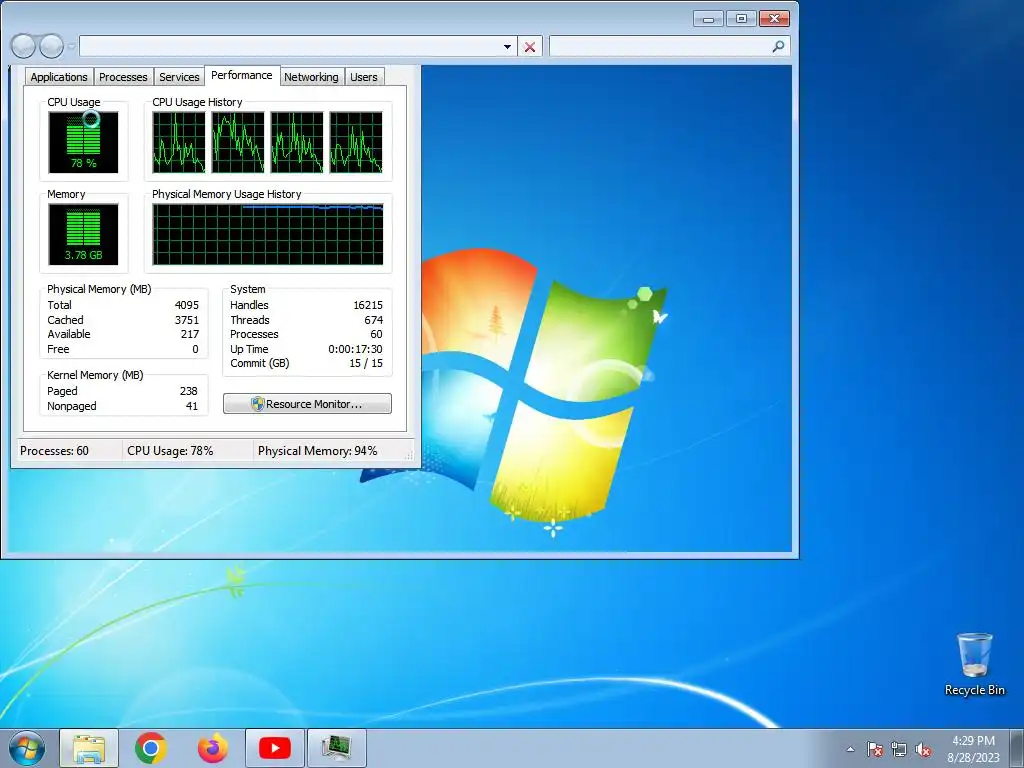Image resolution: width=1024 pixels, height=768 pixels.
Task: Click the Commit (GB) value 15 / 15
Action: (x=366, y=364)
